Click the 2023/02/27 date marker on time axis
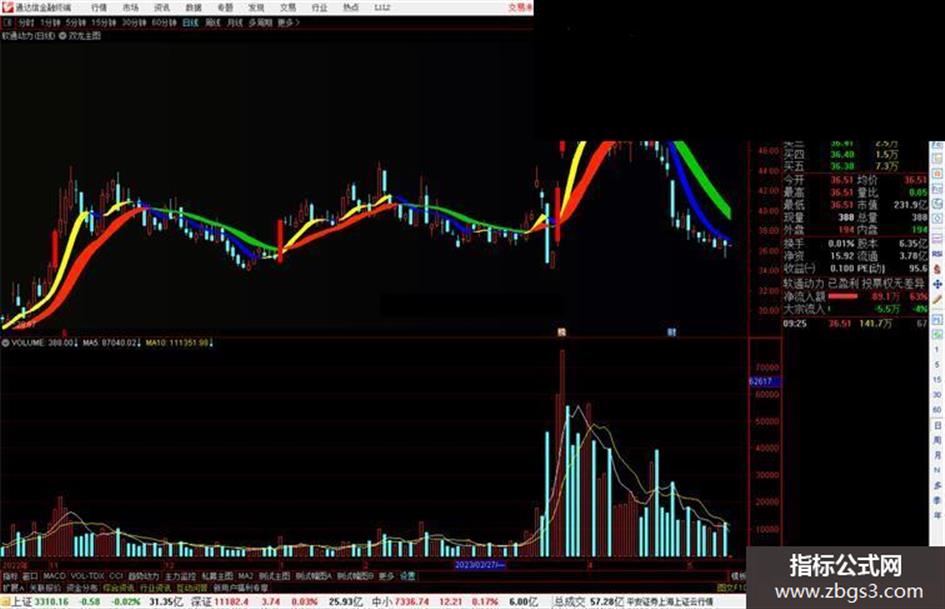Viewport: 945px width, 609px height. (x=479, y=565)
